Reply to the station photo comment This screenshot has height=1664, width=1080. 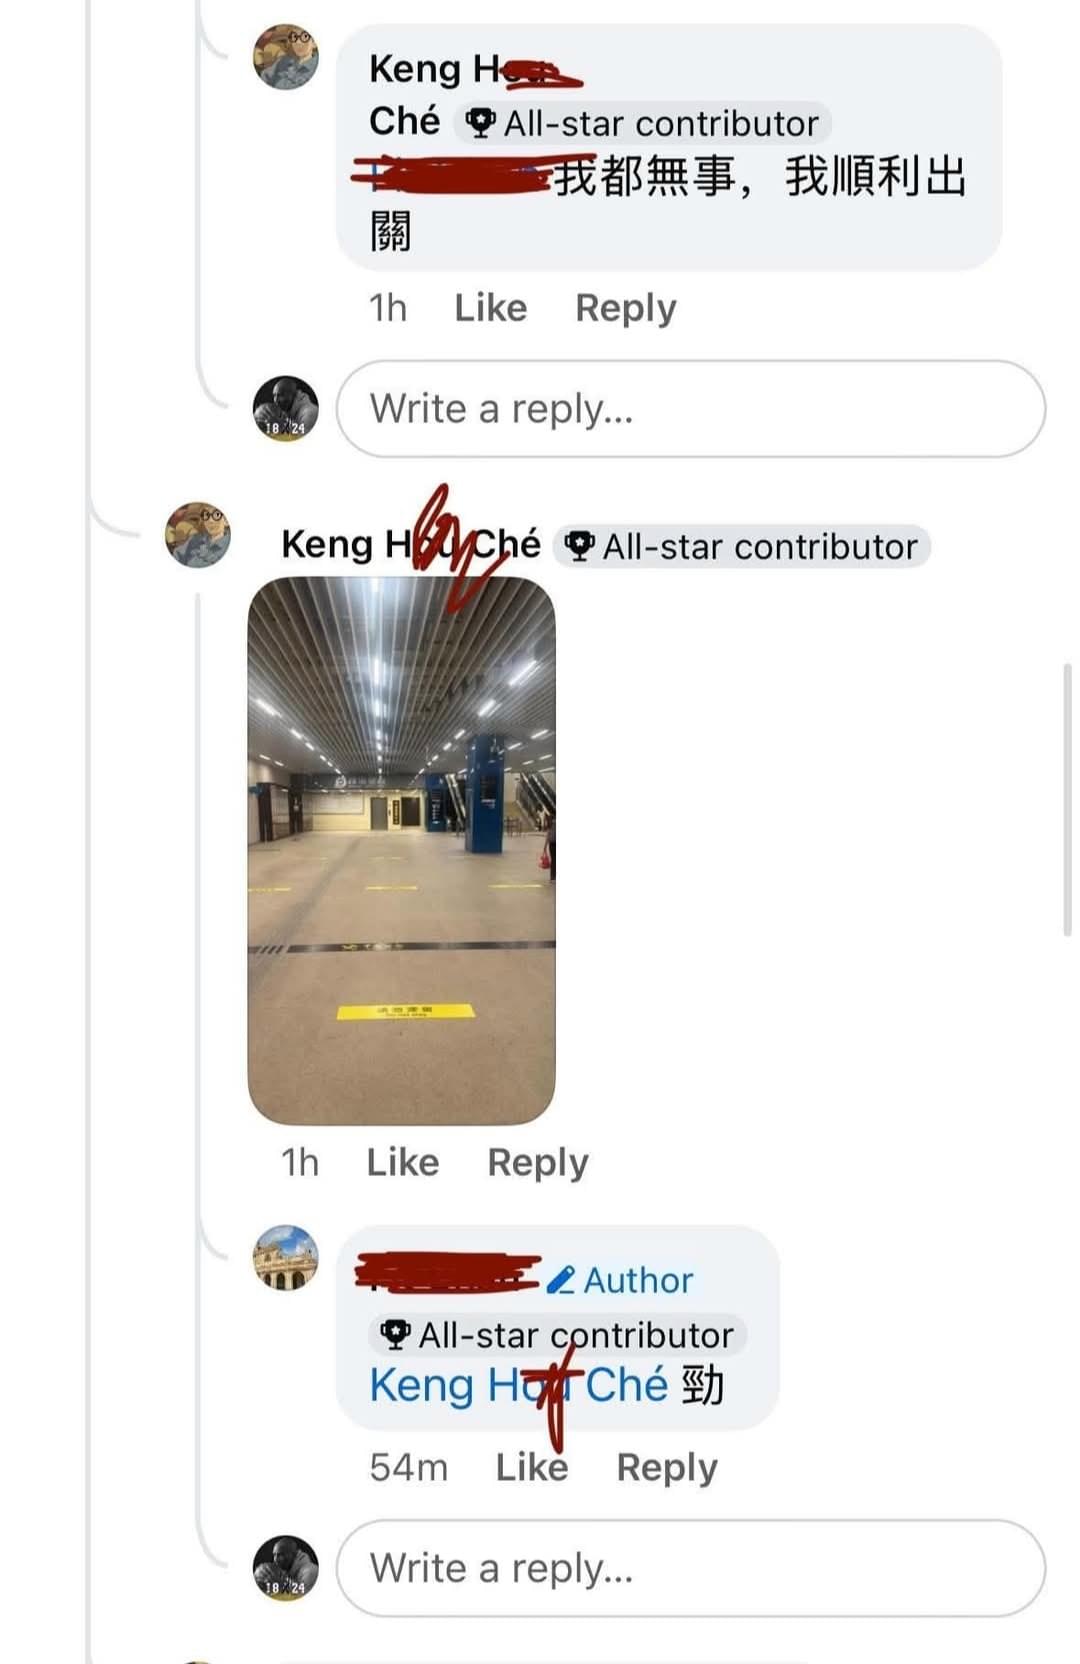pyautogui.click(x=538, y=1162)
